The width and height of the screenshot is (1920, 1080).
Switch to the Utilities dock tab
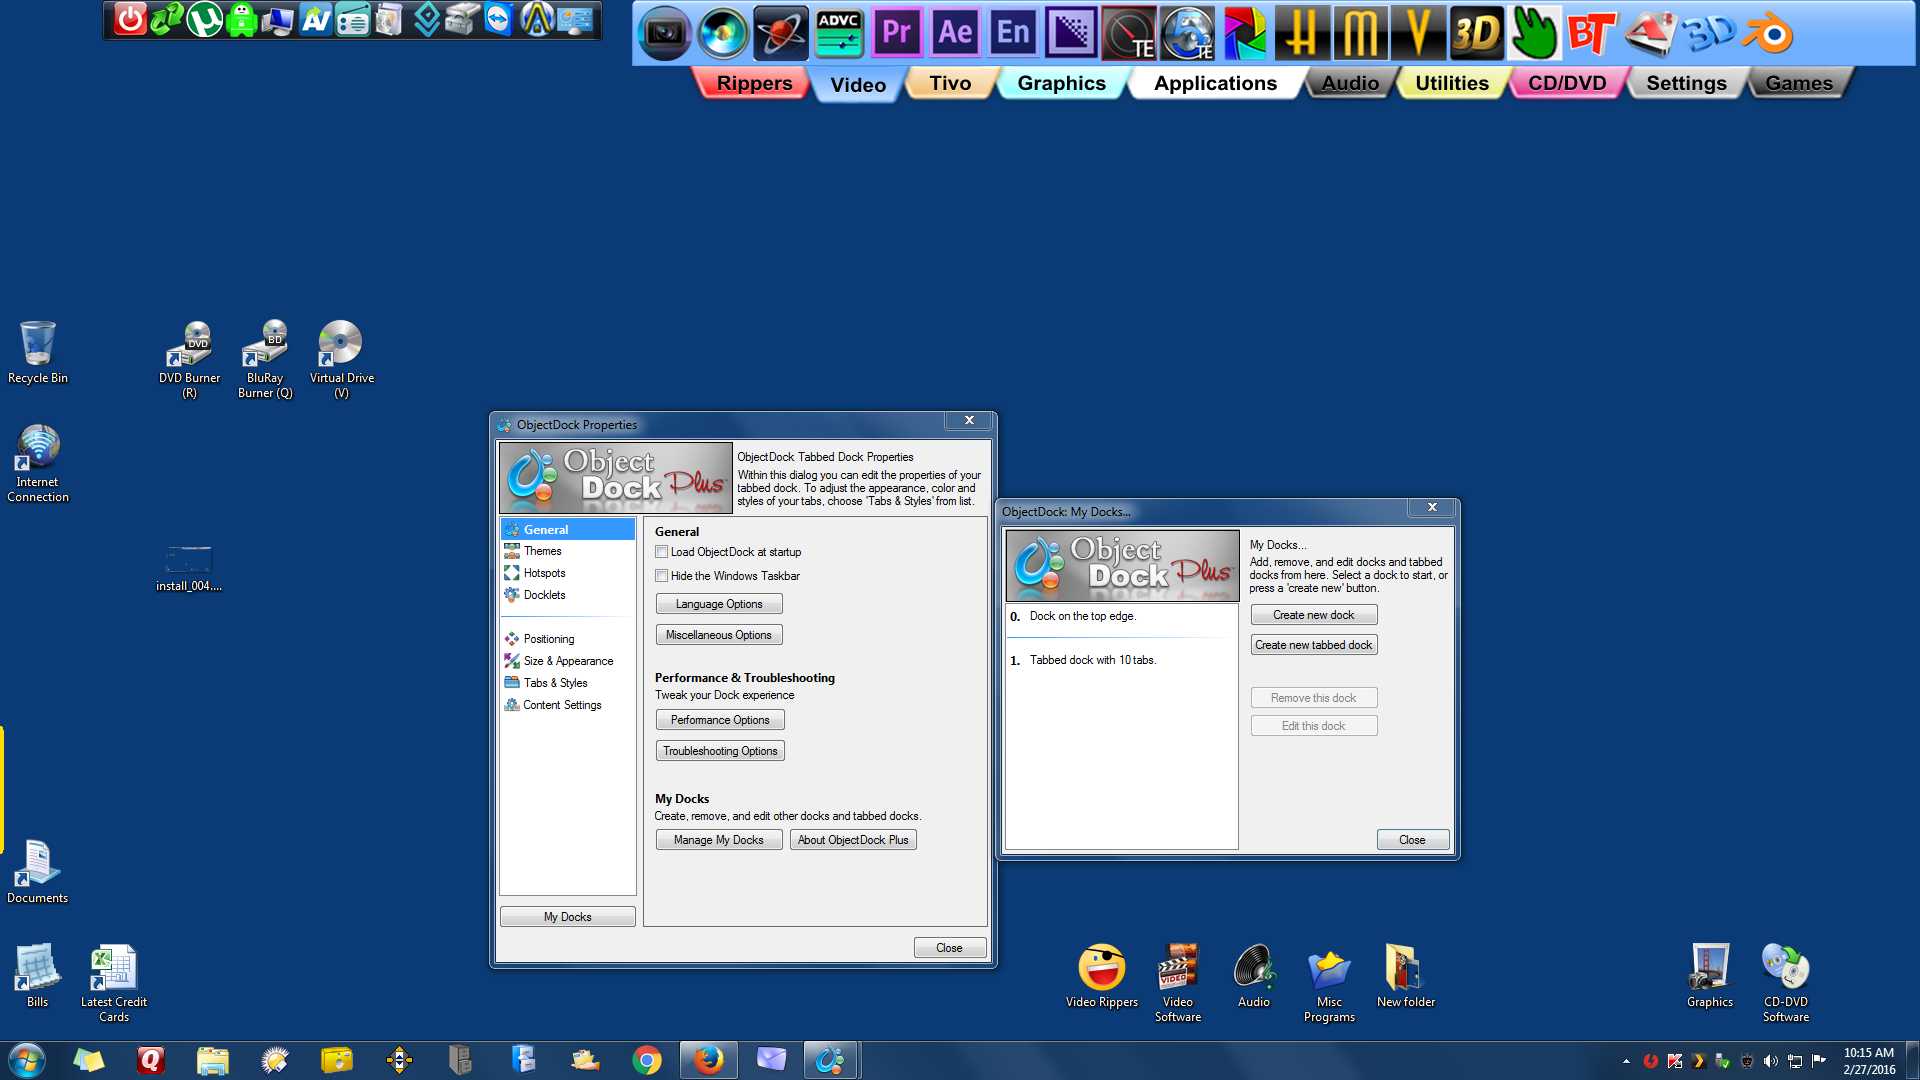tap(1451, 83)
